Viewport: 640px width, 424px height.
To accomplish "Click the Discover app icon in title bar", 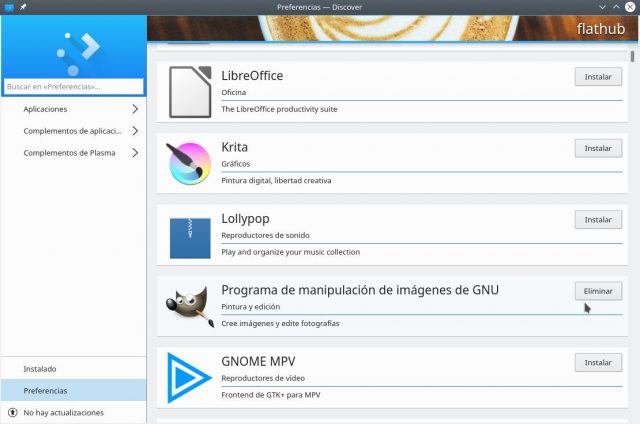I will click(9, 7).
